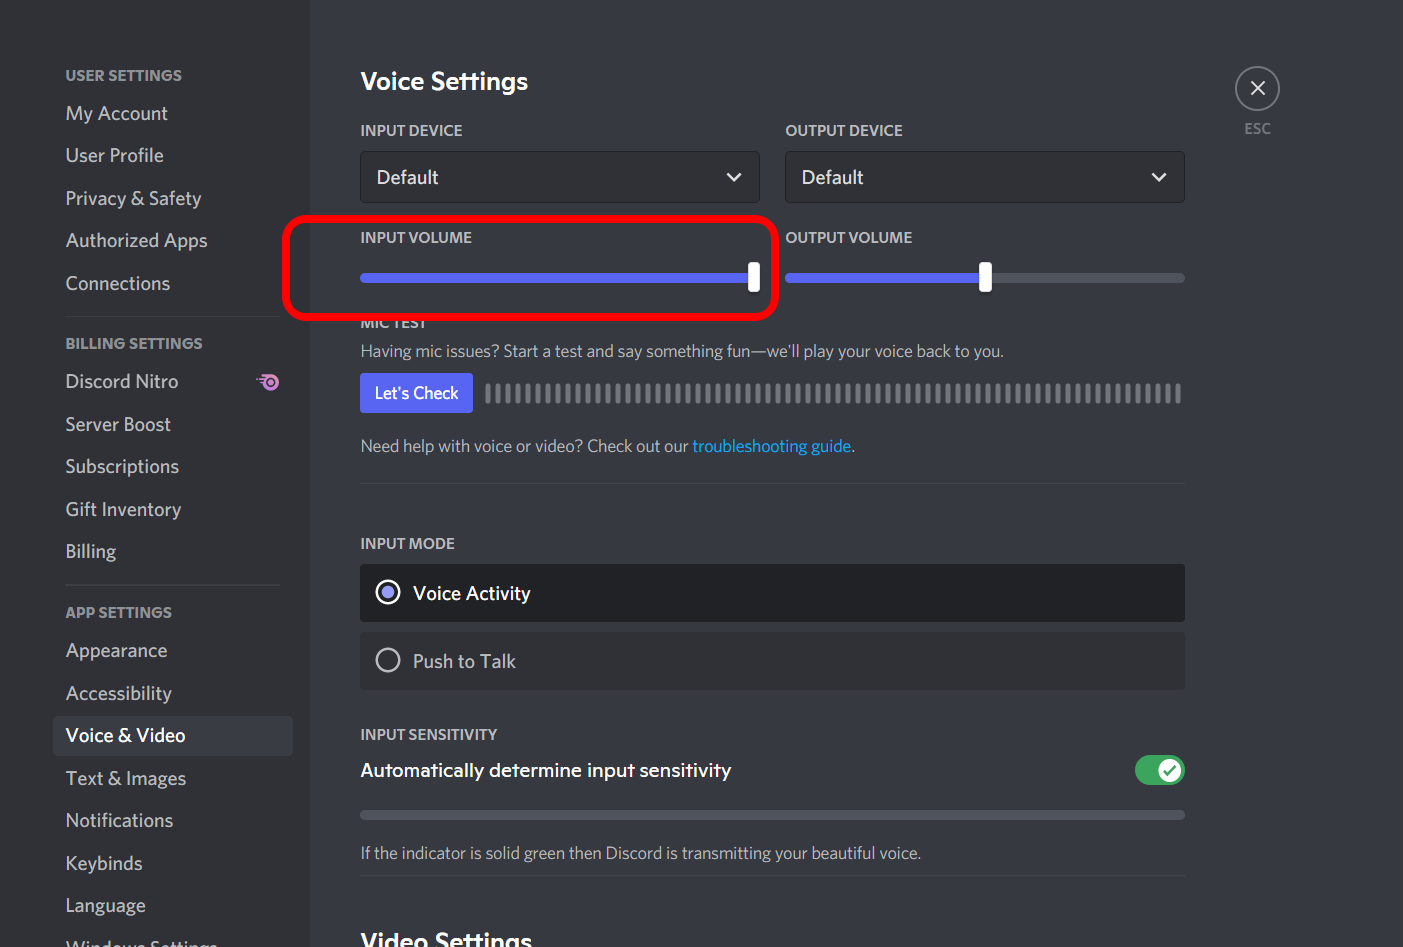Open Authorized Apps page
This screenshot has width=1403, height=947.
click(x=137, y=241)
